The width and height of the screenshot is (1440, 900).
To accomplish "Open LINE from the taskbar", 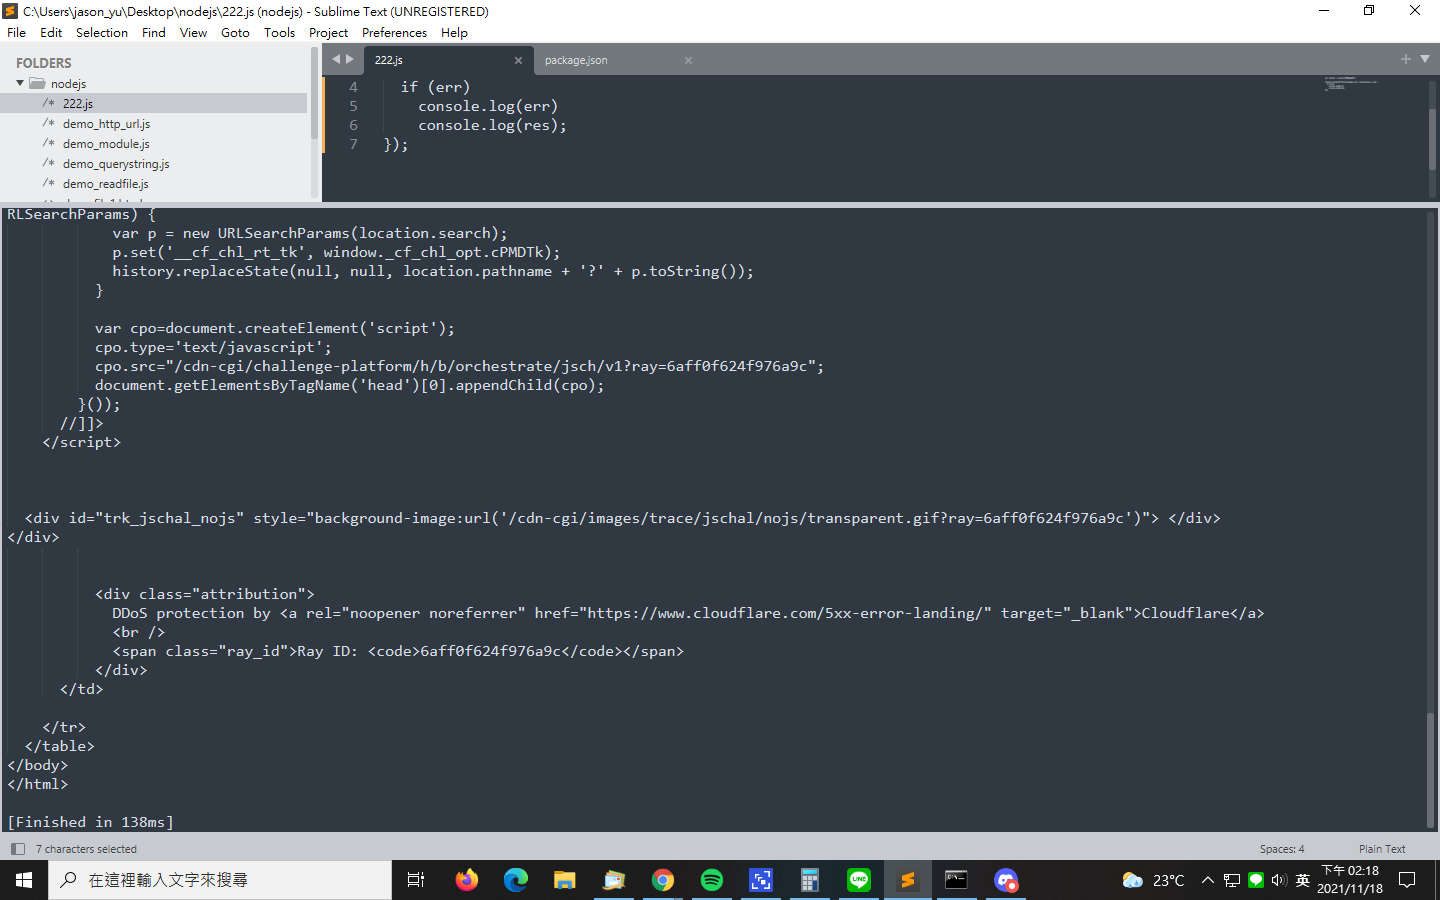I will (859, 880).
